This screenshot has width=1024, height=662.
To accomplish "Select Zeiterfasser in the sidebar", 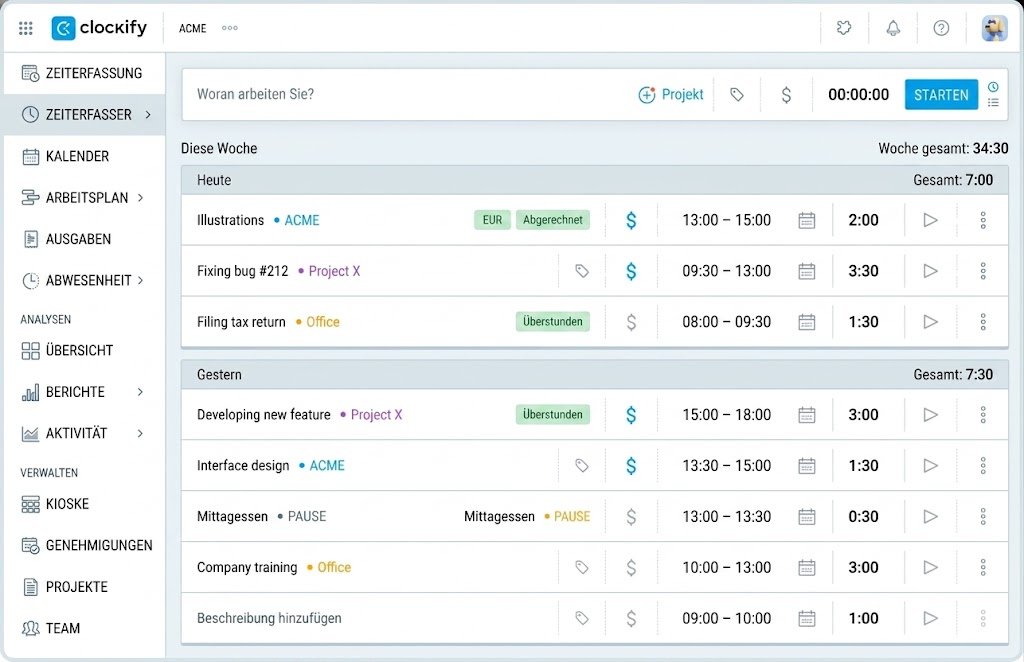I will click(x=84, y=115).
